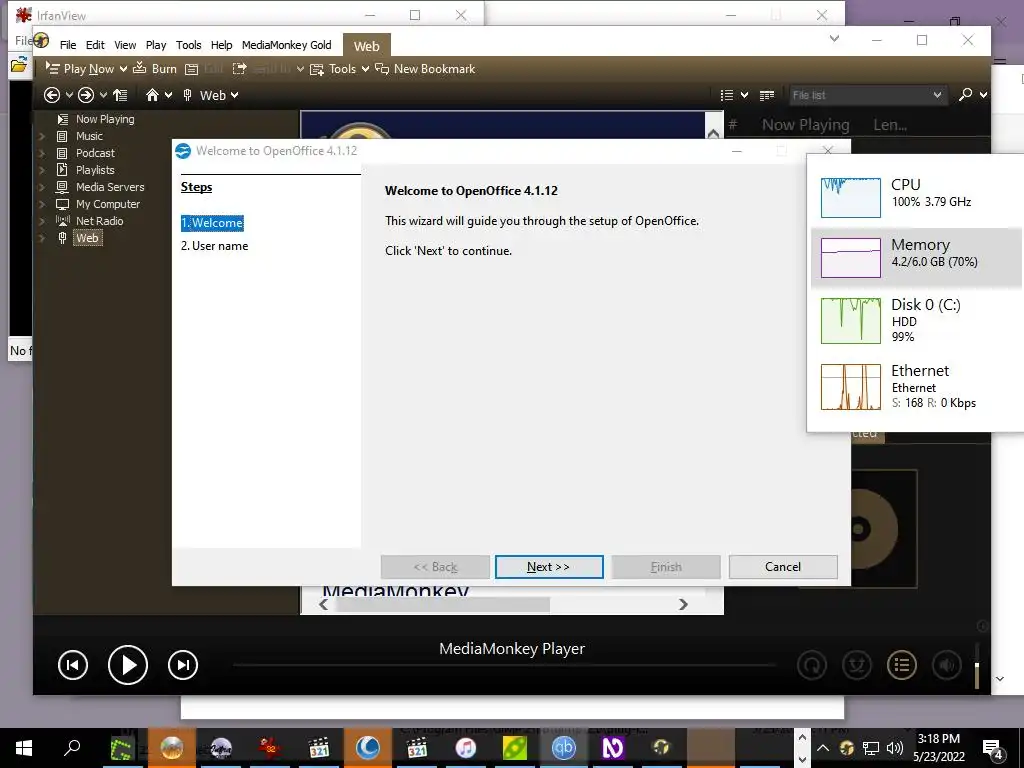Click the playback seek bar
The image size is (1024, 768).
(x=504, y=665)
